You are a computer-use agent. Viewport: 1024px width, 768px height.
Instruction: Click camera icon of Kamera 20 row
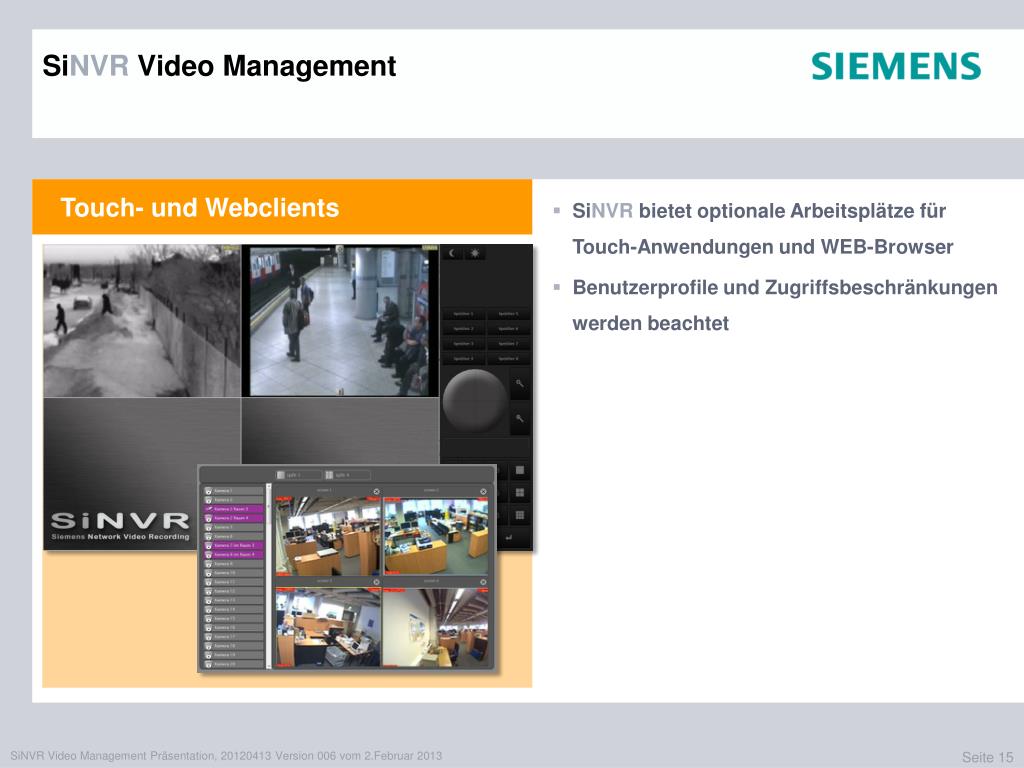coord(208,664)
